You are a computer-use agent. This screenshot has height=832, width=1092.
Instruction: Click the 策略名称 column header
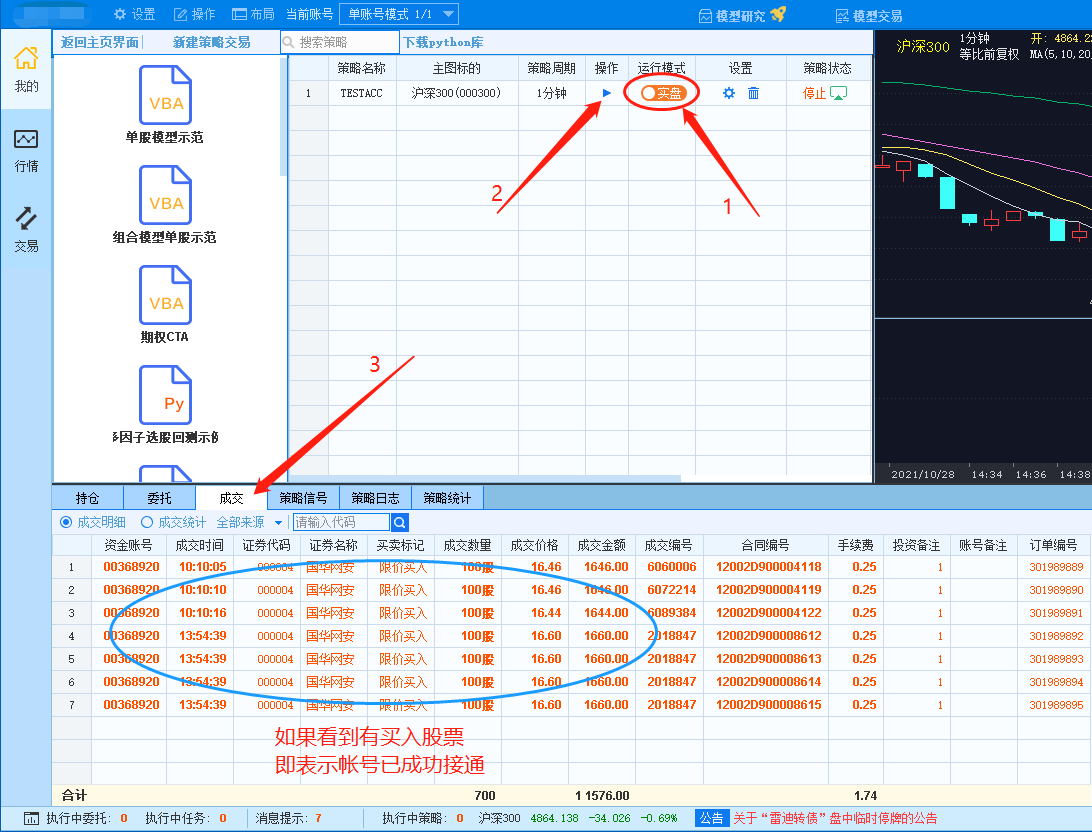(x=361, y=68)
